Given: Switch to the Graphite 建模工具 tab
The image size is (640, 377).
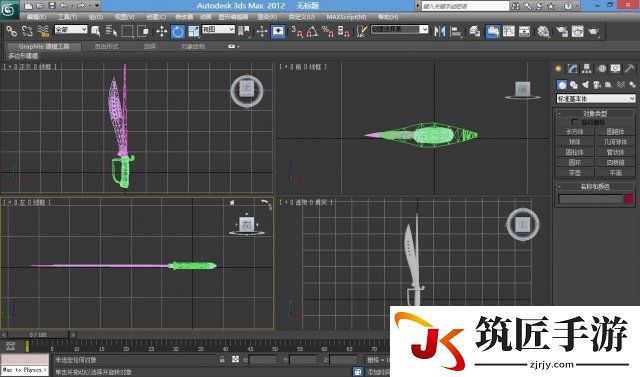Looking at the screenshot, I should coord(44,47).
